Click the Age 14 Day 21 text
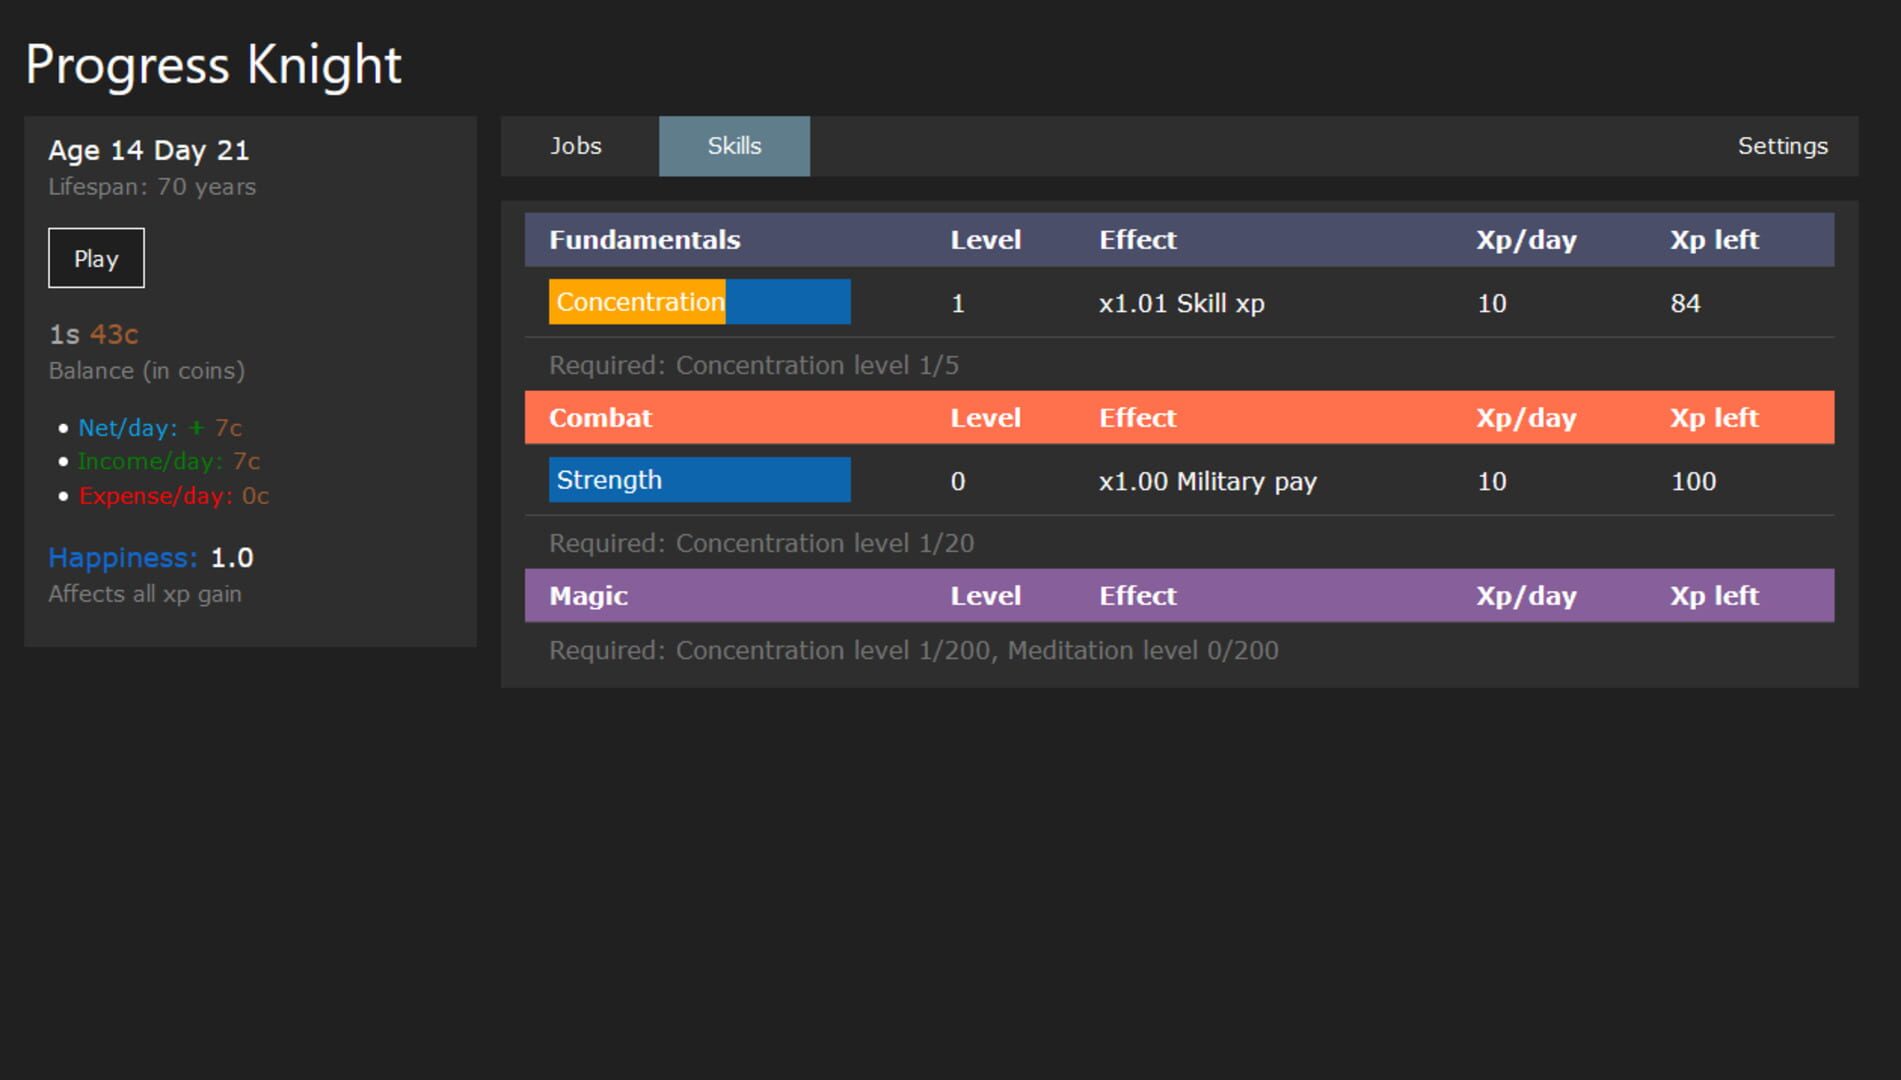Image resolution: width=1901 pixels, height=1080 pixels. (149, 150)
